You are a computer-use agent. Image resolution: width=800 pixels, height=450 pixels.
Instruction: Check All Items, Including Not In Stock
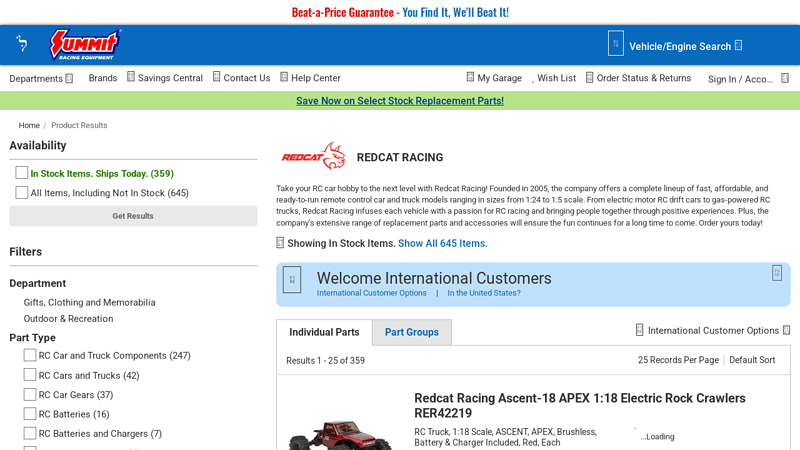tap(21, 192)
